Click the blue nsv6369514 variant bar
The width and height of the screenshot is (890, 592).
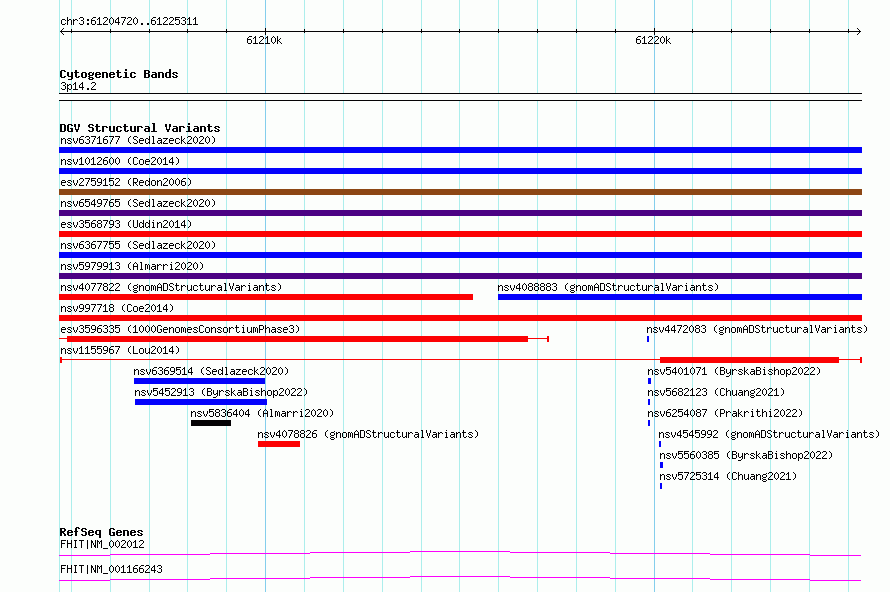click(199, 381)
